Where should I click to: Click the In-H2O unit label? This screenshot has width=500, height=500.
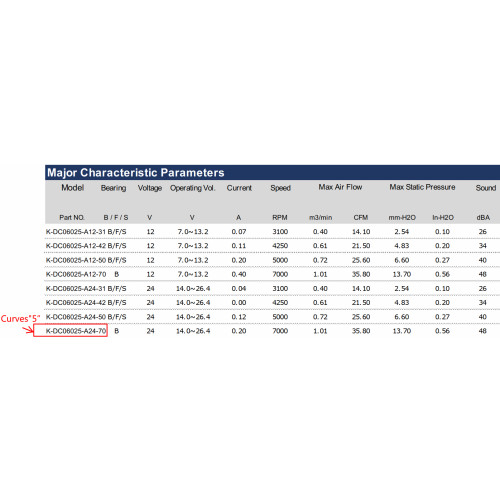(x=443, y=217)
